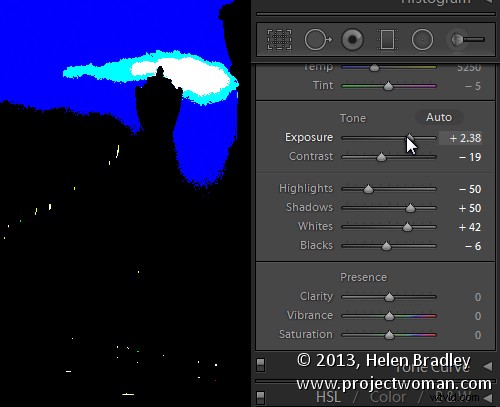Click the Presence section heading
This screenshot has width=500, height=407.
click(364, 277)
